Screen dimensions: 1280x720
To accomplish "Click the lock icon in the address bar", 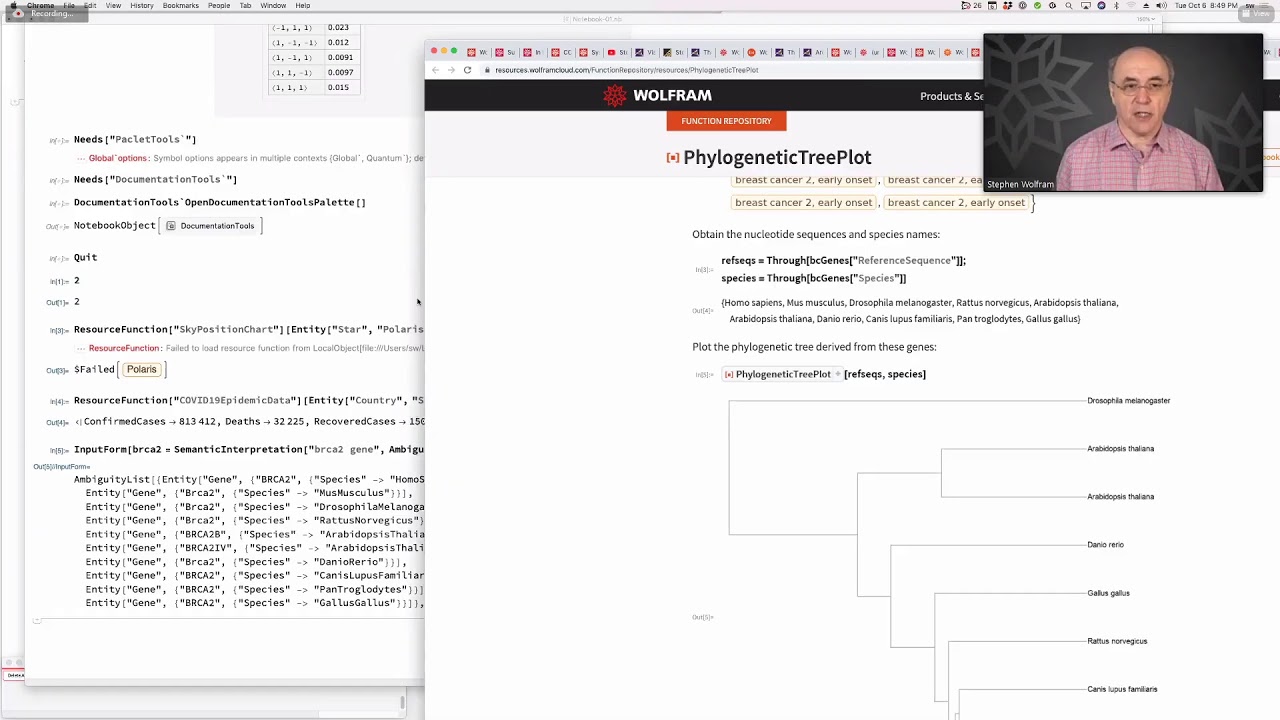I will pos(487,70).
